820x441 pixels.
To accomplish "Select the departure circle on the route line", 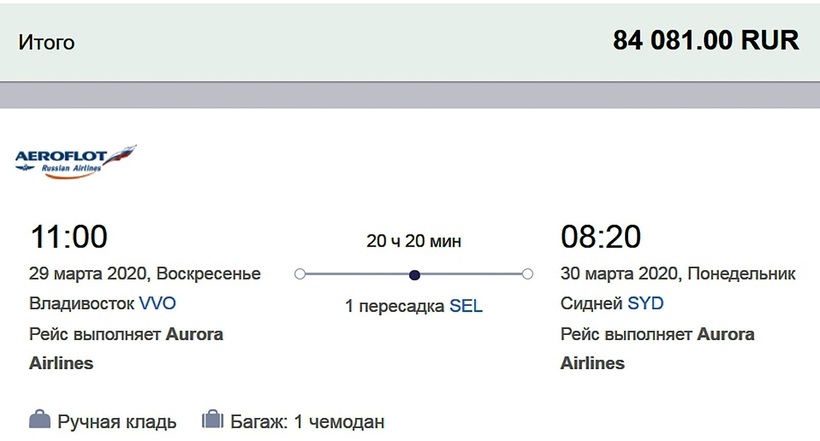I will (299, 274).
